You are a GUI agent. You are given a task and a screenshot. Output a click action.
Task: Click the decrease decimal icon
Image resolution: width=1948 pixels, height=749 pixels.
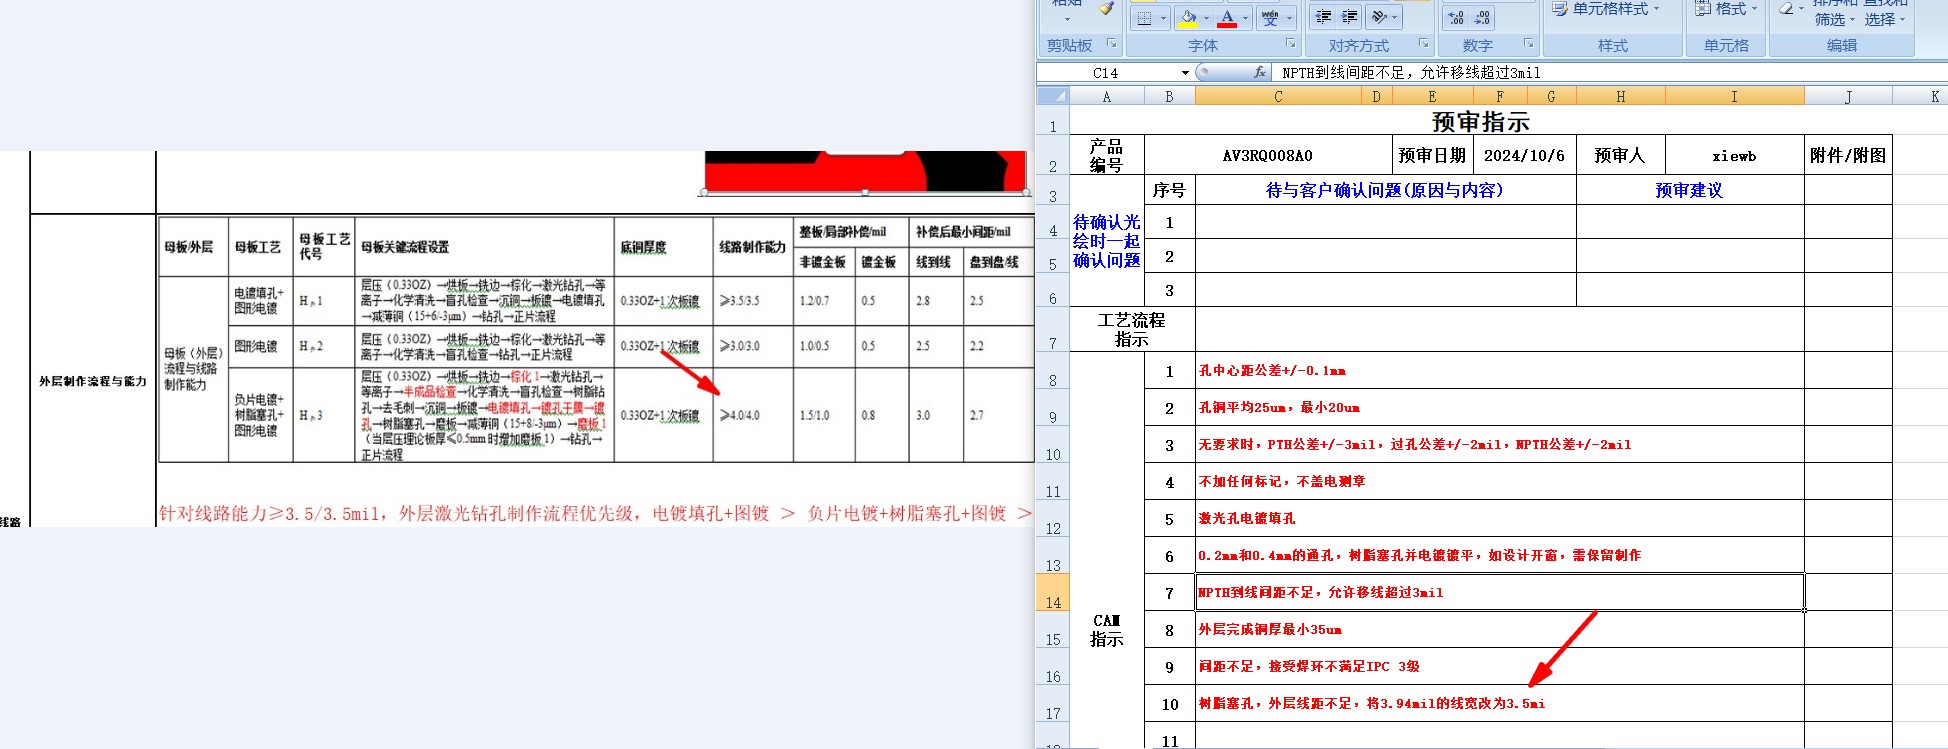coord(1482,18)
